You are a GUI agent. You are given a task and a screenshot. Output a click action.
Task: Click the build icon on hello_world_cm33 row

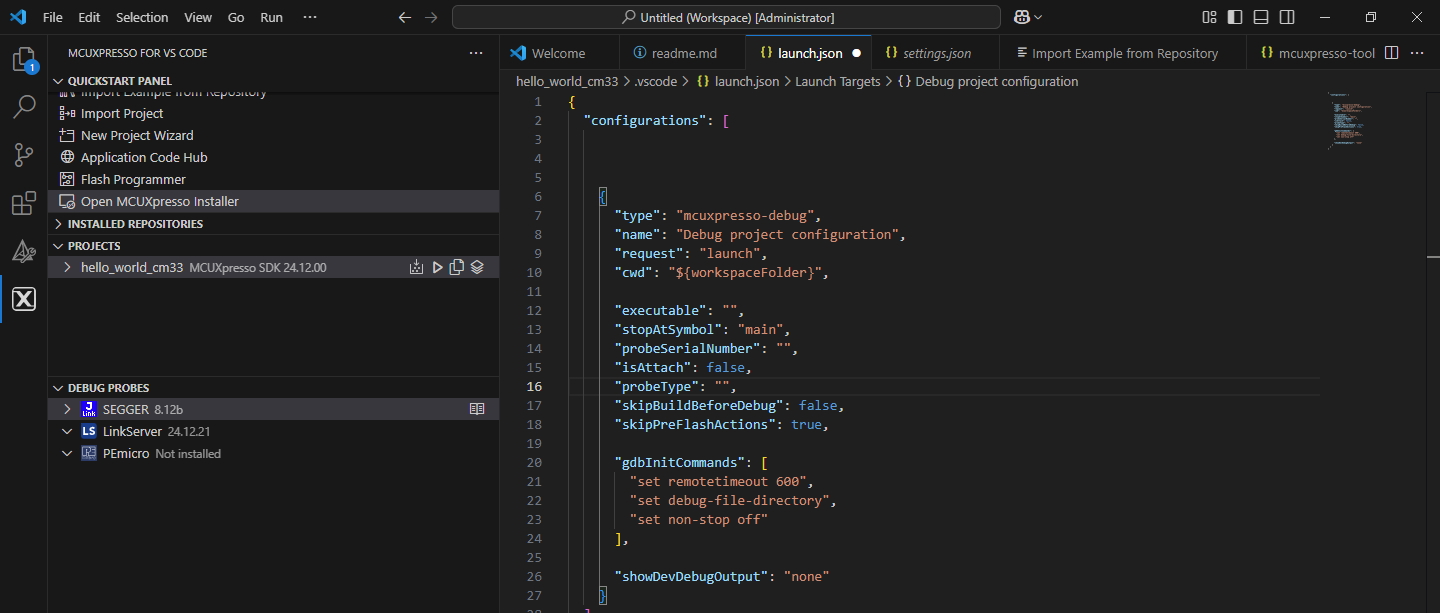(x=416, y=267)
